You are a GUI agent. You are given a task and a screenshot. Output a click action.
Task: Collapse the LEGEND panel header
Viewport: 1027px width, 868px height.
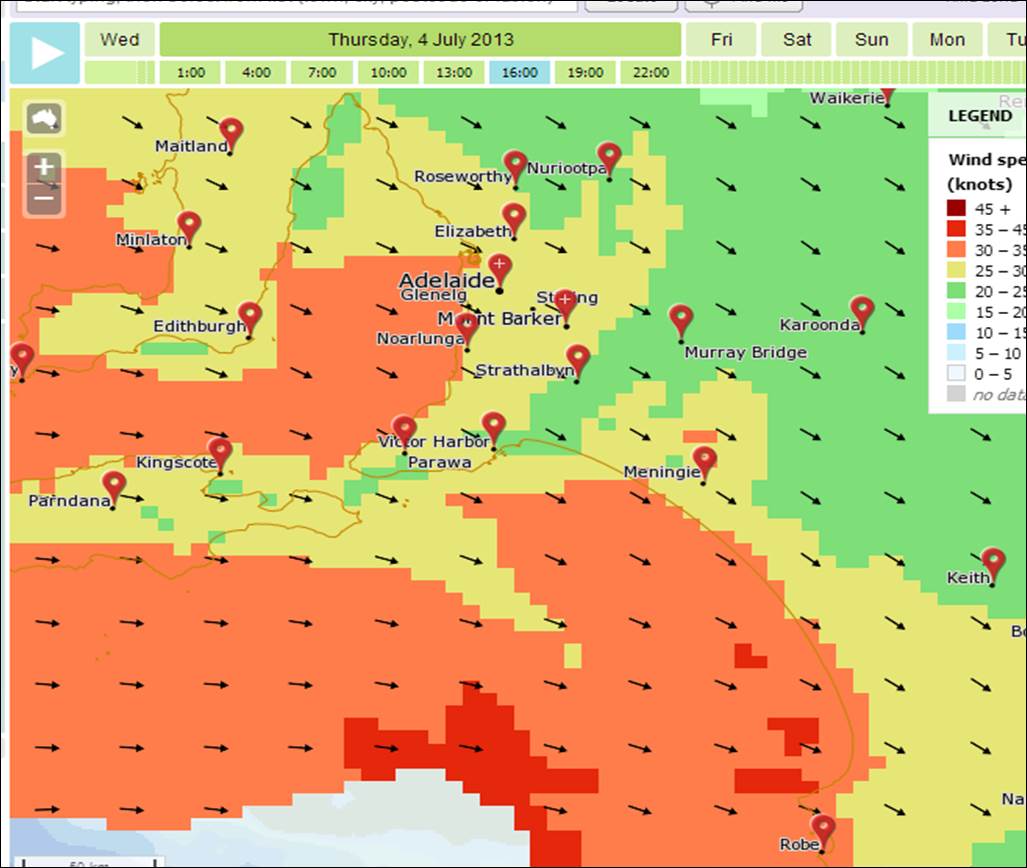point(979,116)
